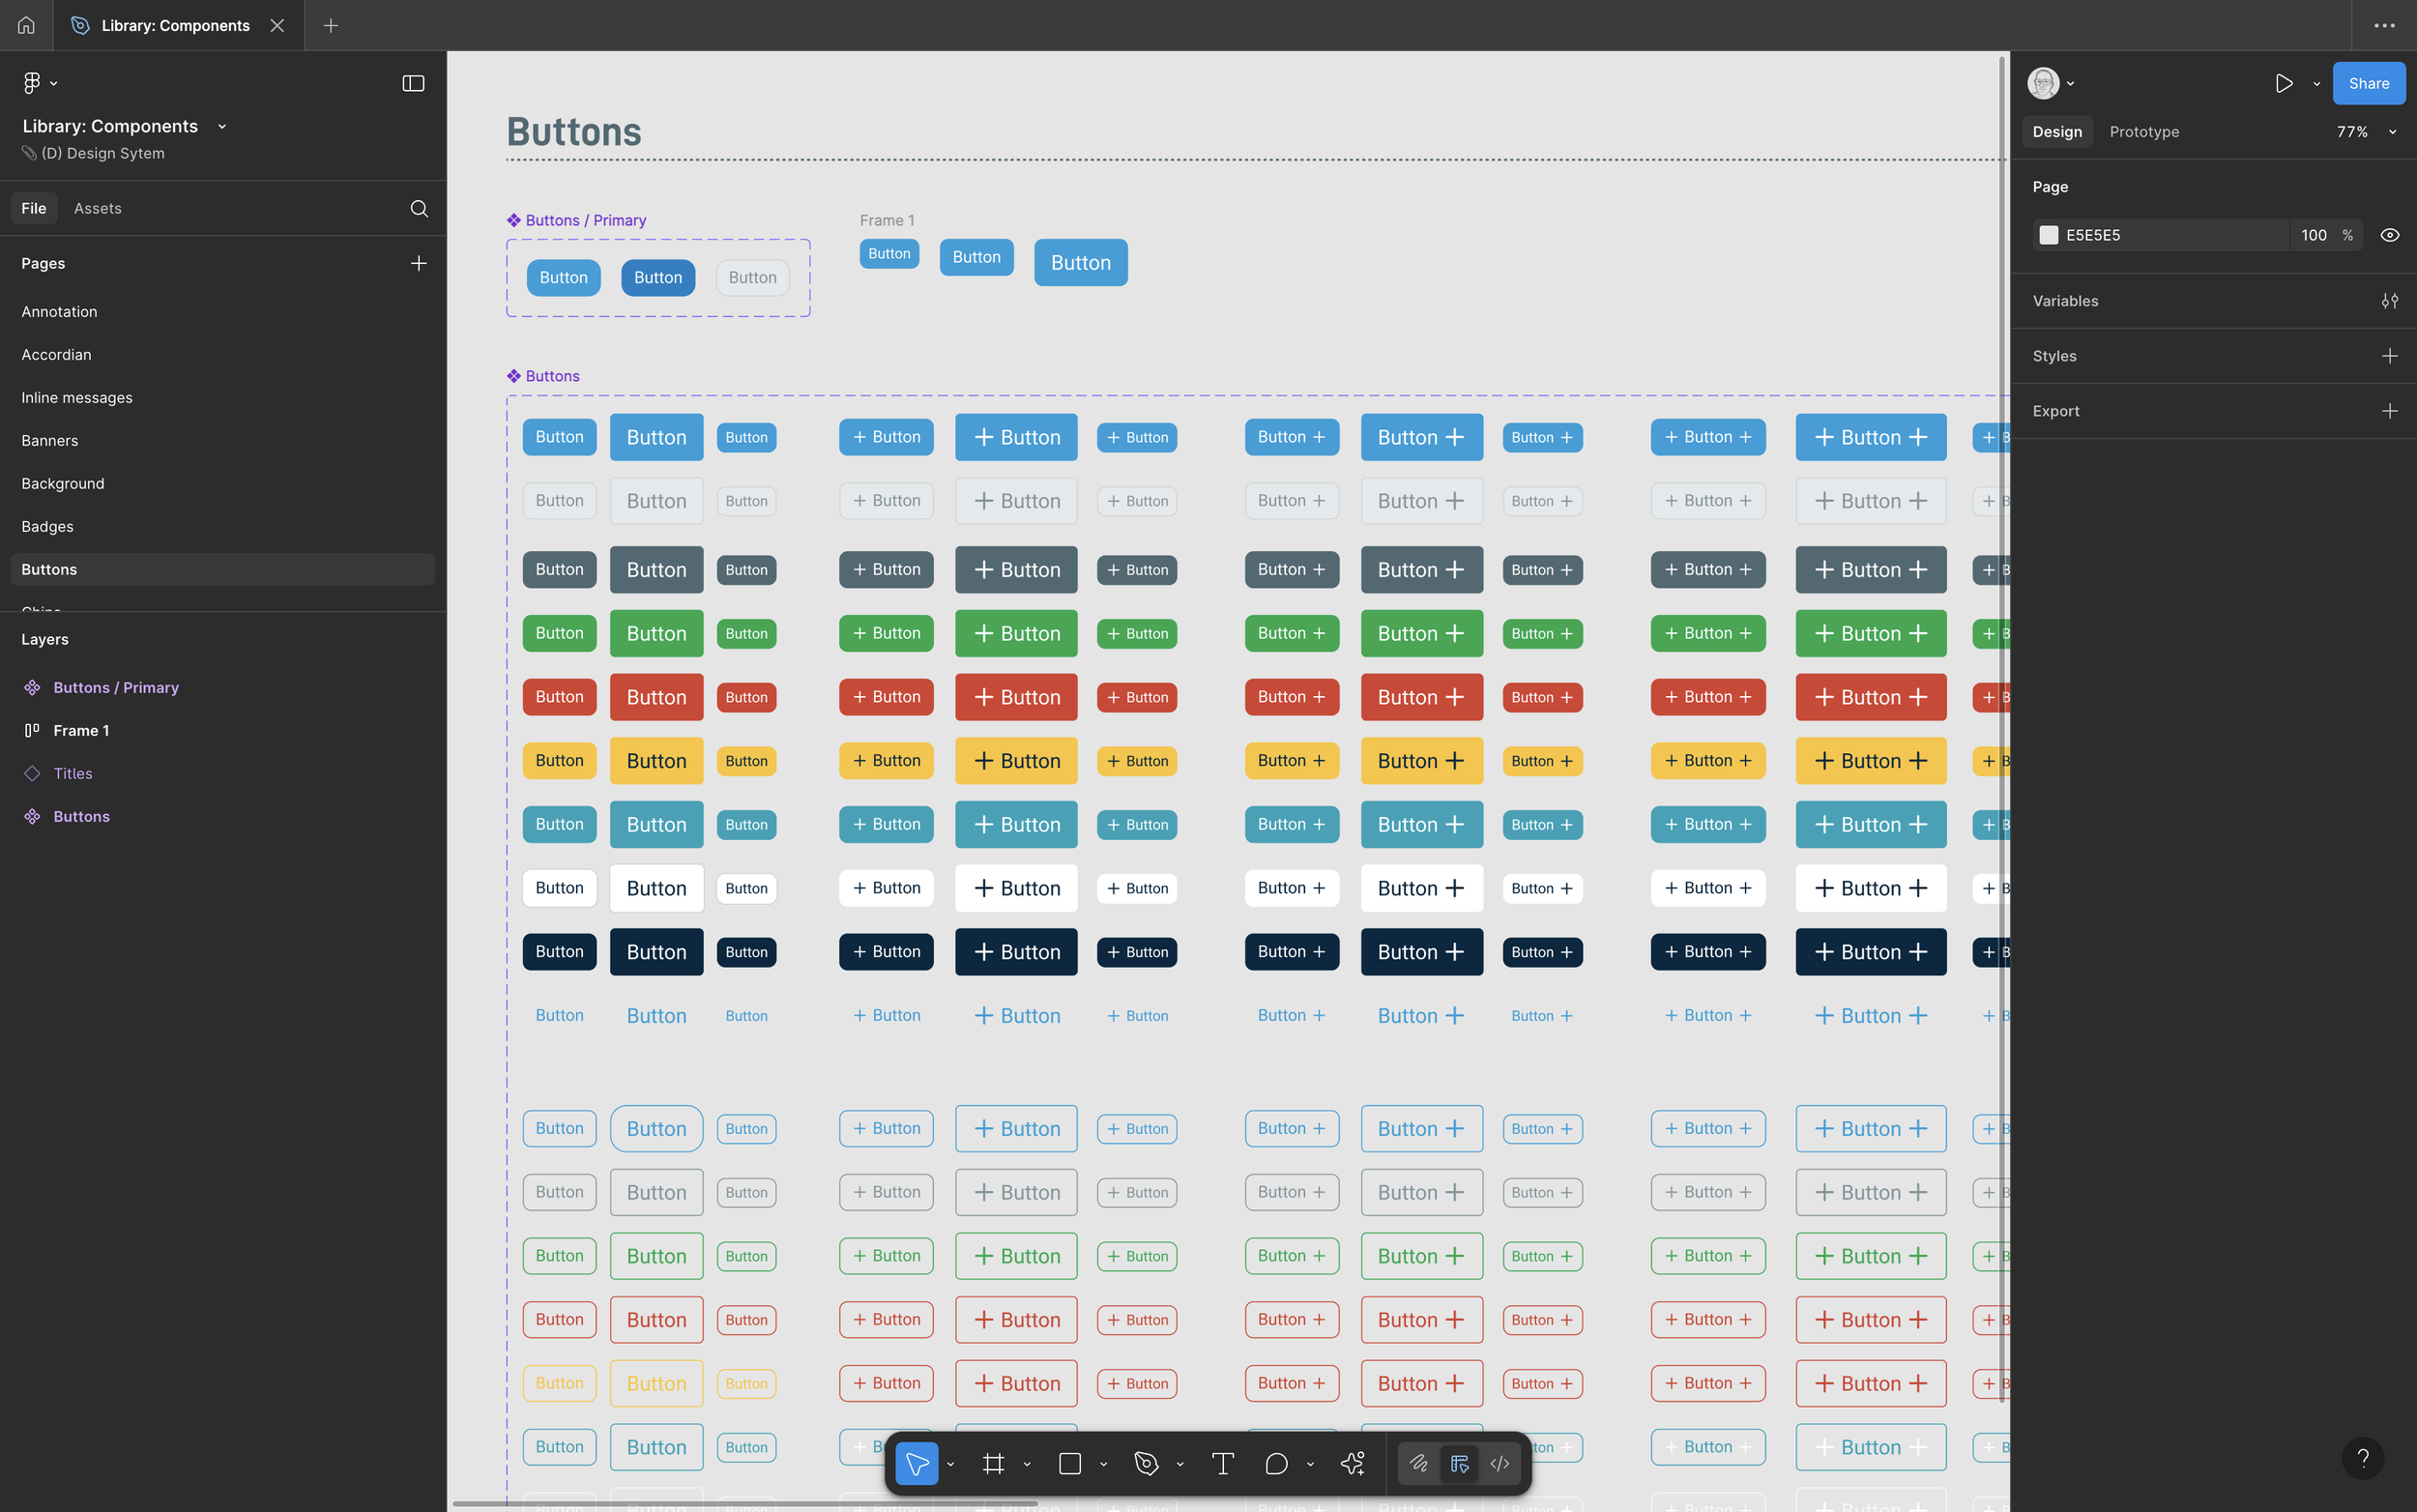Open the Comment tool
The height and width of the screenshot is (1512, 2417).
[x=1275, y=1463]
